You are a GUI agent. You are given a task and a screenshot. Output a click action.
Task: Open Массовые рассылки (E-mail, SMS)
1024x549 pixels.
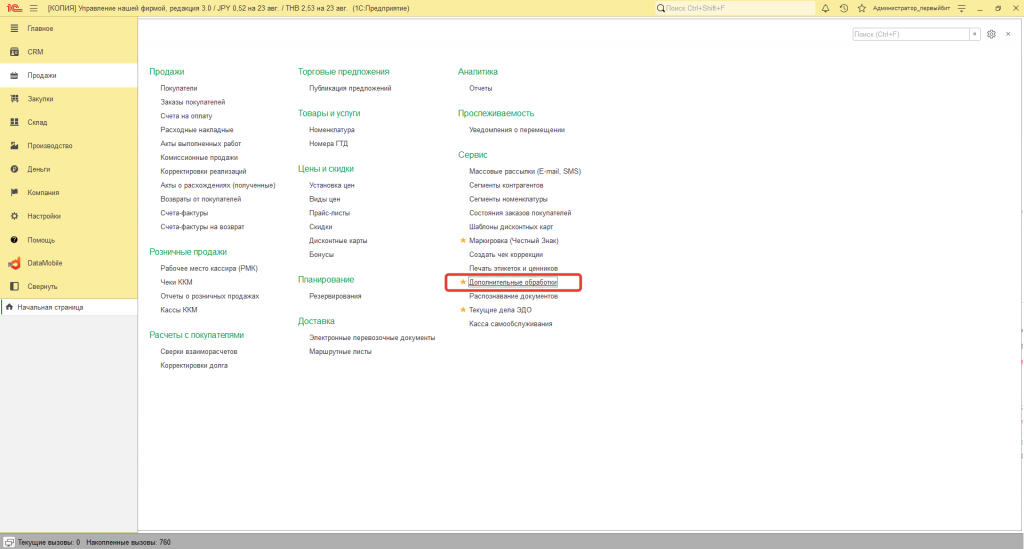524,171
